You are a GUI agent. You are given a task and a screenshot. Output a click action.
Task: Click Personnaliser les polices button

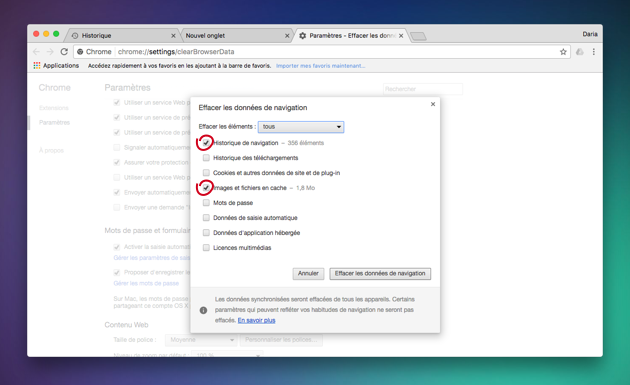click(281, 340)
